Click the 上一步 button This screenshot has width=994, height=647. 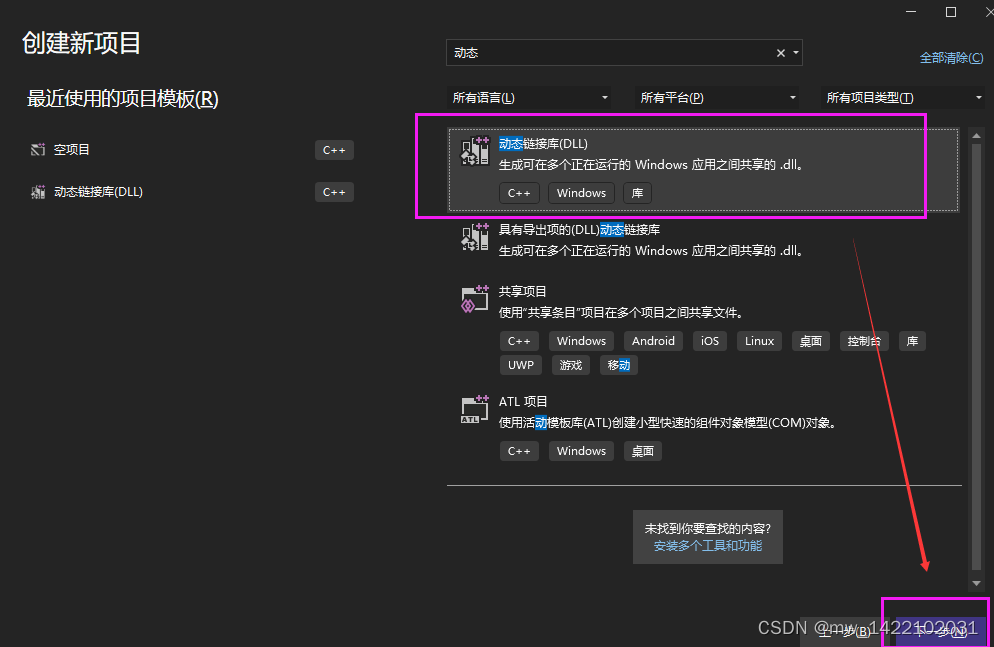[x=843, y=629]
